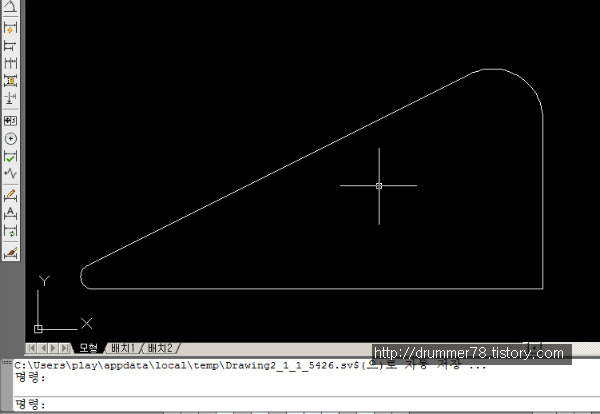Viewport: 600px width, 414px height.
Task: Click the next layout tab arrow
Action: coord(54,348)
